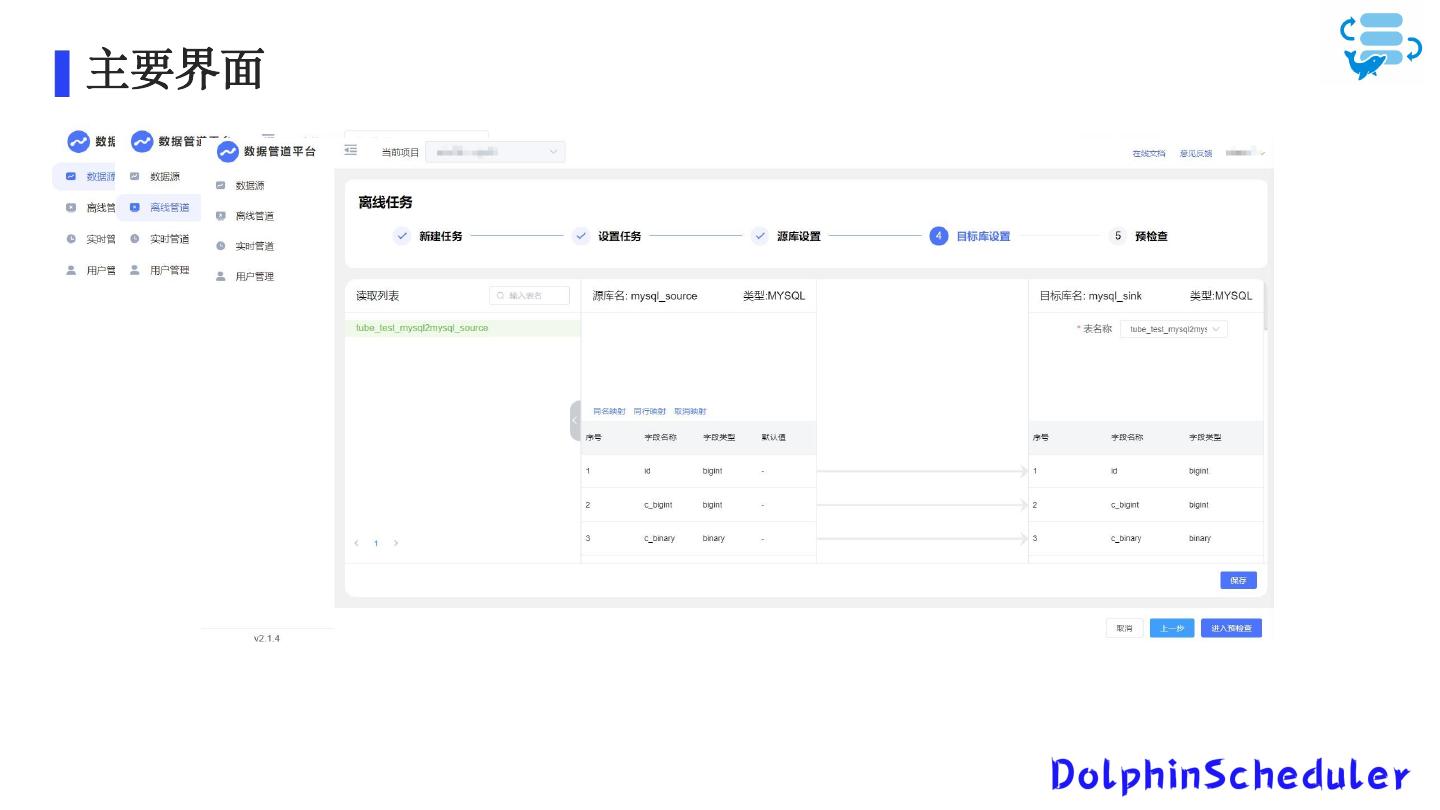
Task: Click the 同行映射 link
Action: (650, 411)
